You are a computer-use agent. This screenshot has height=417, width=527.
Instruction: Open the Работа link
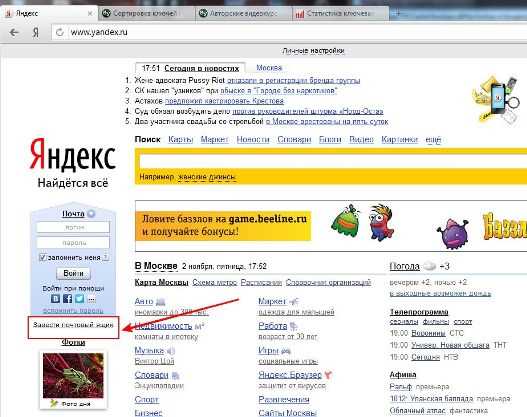(273, 326)
